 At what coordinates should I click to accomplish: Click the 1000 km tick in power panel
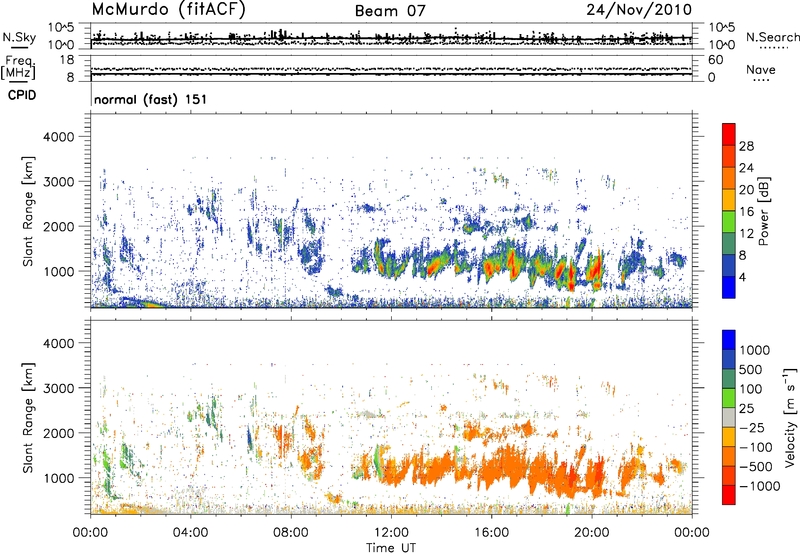58,271
